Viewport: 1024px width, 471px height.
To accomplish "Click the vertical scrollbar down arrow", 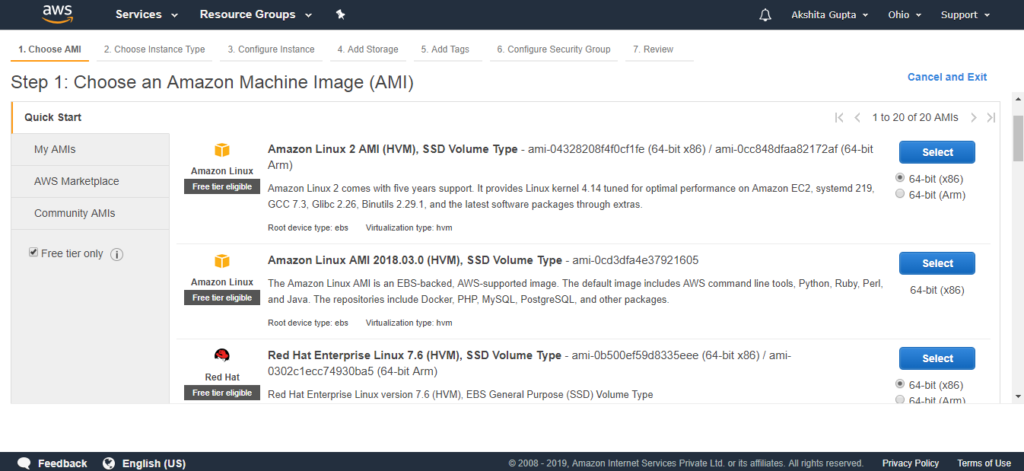I will click(x=1018, y=396).
